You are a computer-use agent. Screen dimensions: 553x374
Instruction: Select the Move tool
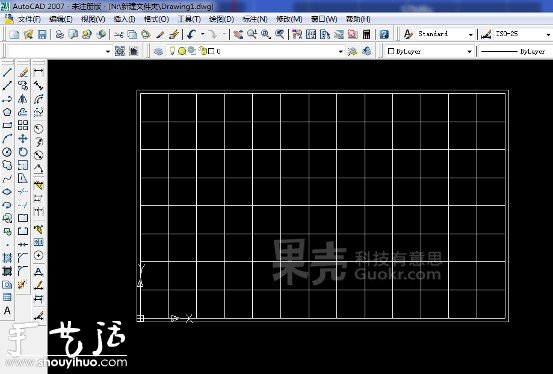[23, 139]
